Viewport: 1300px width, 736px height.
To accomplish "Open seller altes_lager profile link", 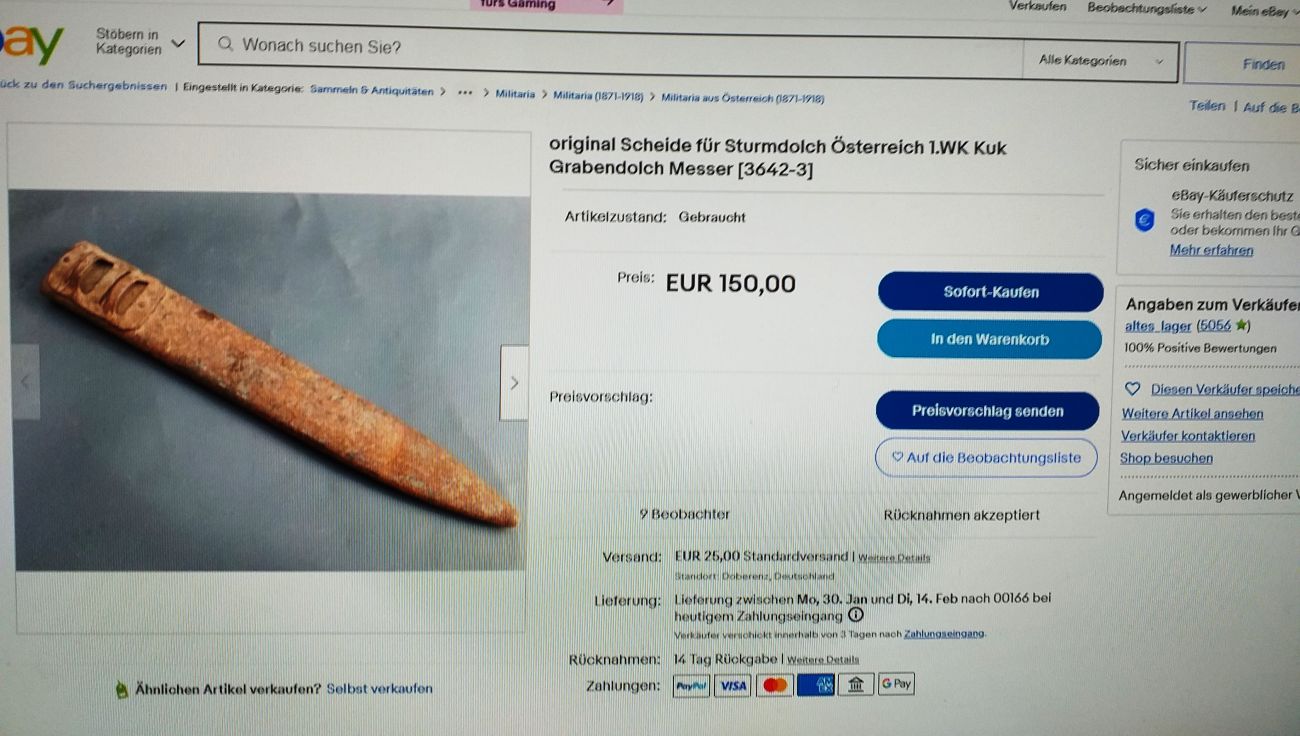I will [x=1158, y=326].
